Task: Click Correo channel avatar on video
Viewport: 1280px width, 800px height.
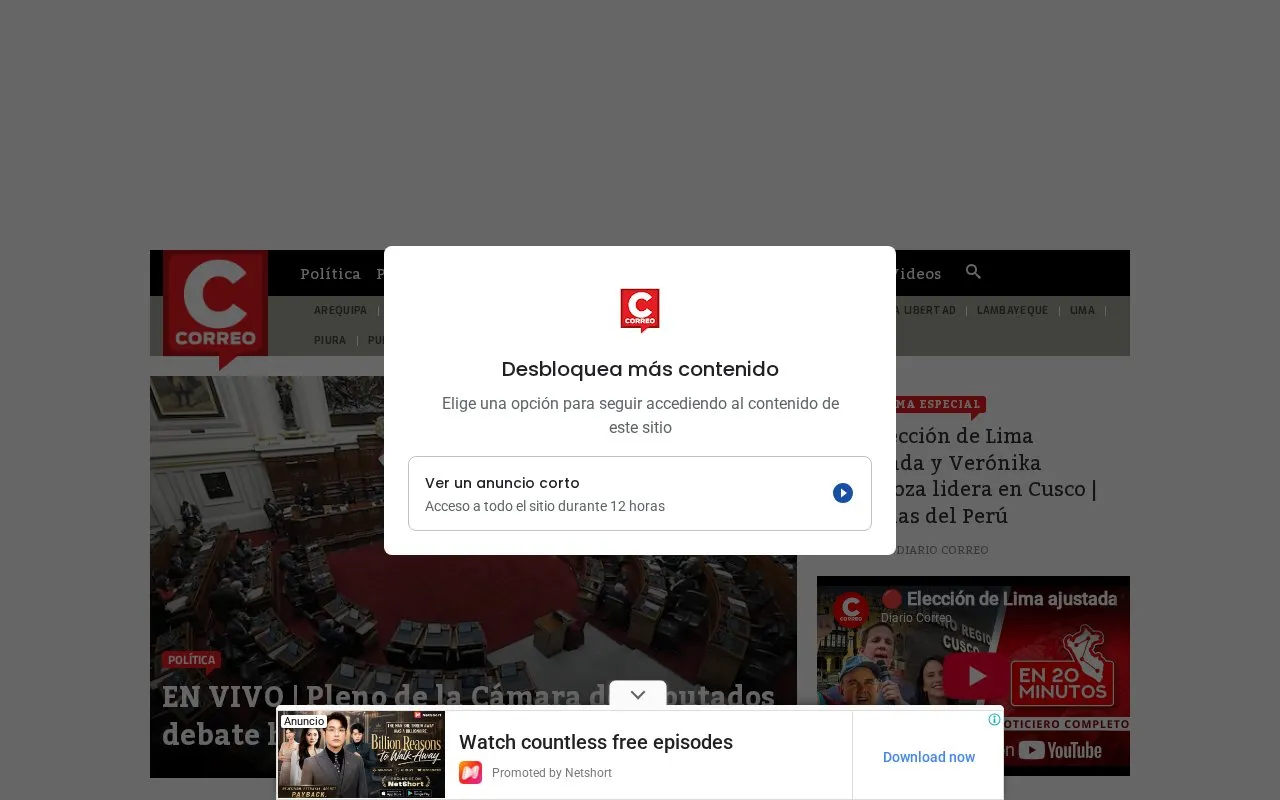Action: click(x=851, y=609)
